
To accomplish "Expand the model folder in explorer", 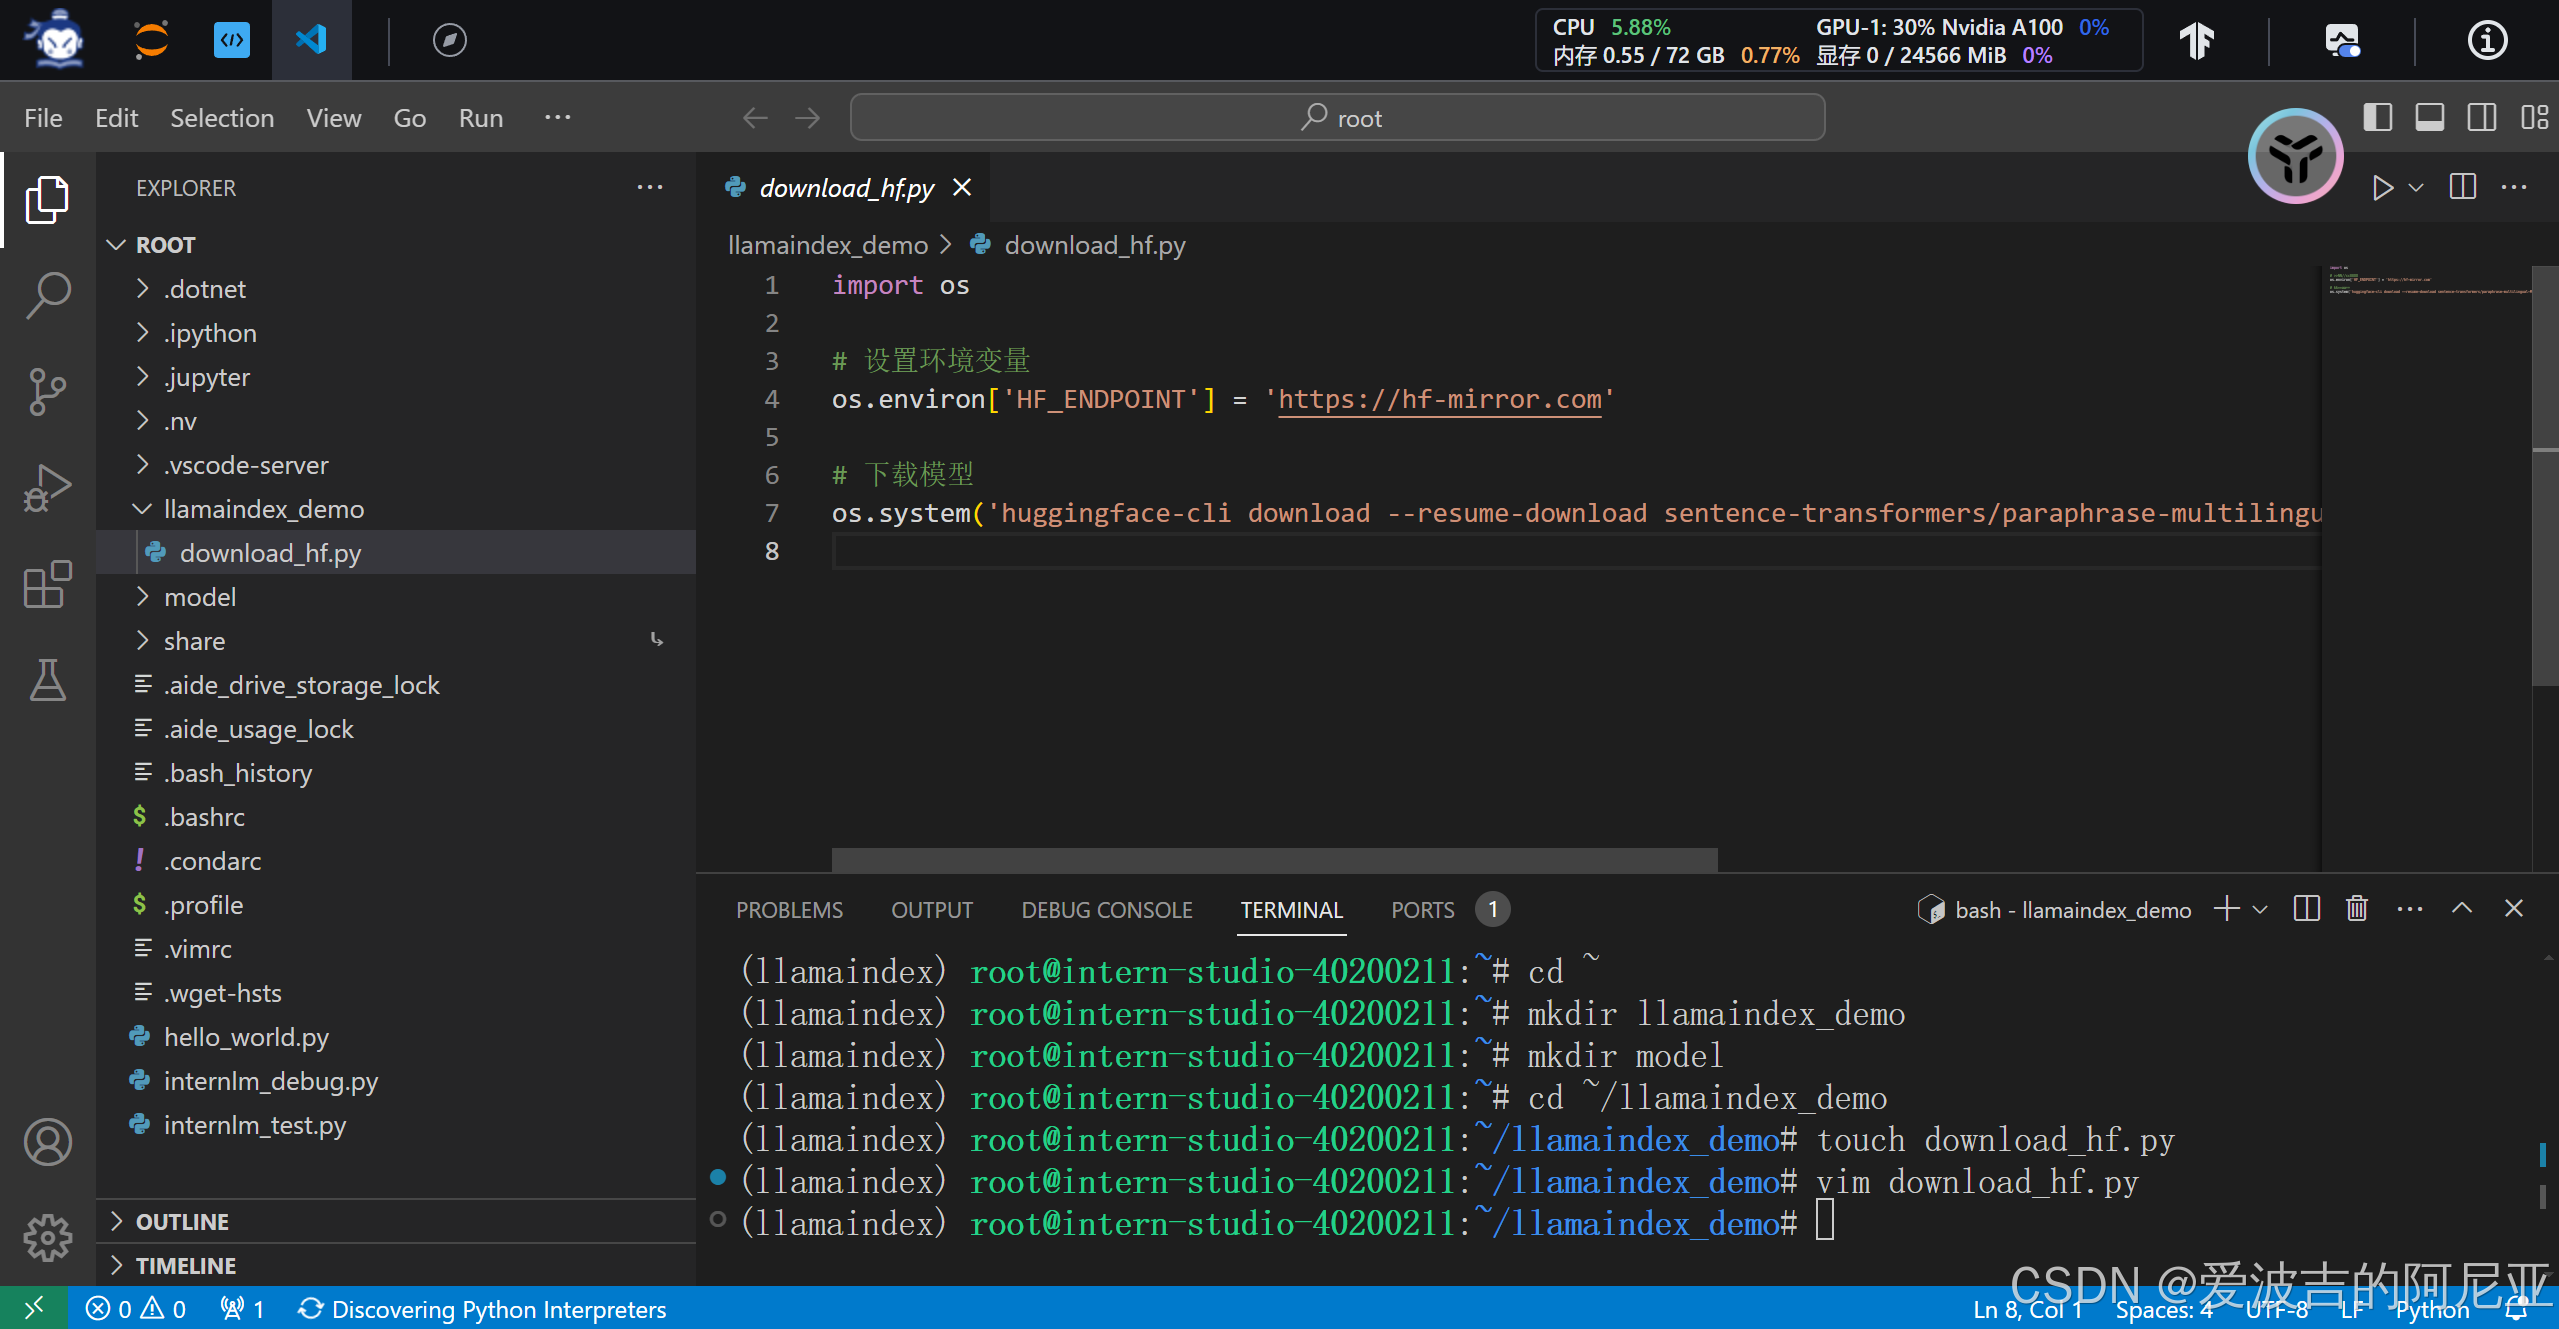I will pyautogui.click(x=200, y=597).
